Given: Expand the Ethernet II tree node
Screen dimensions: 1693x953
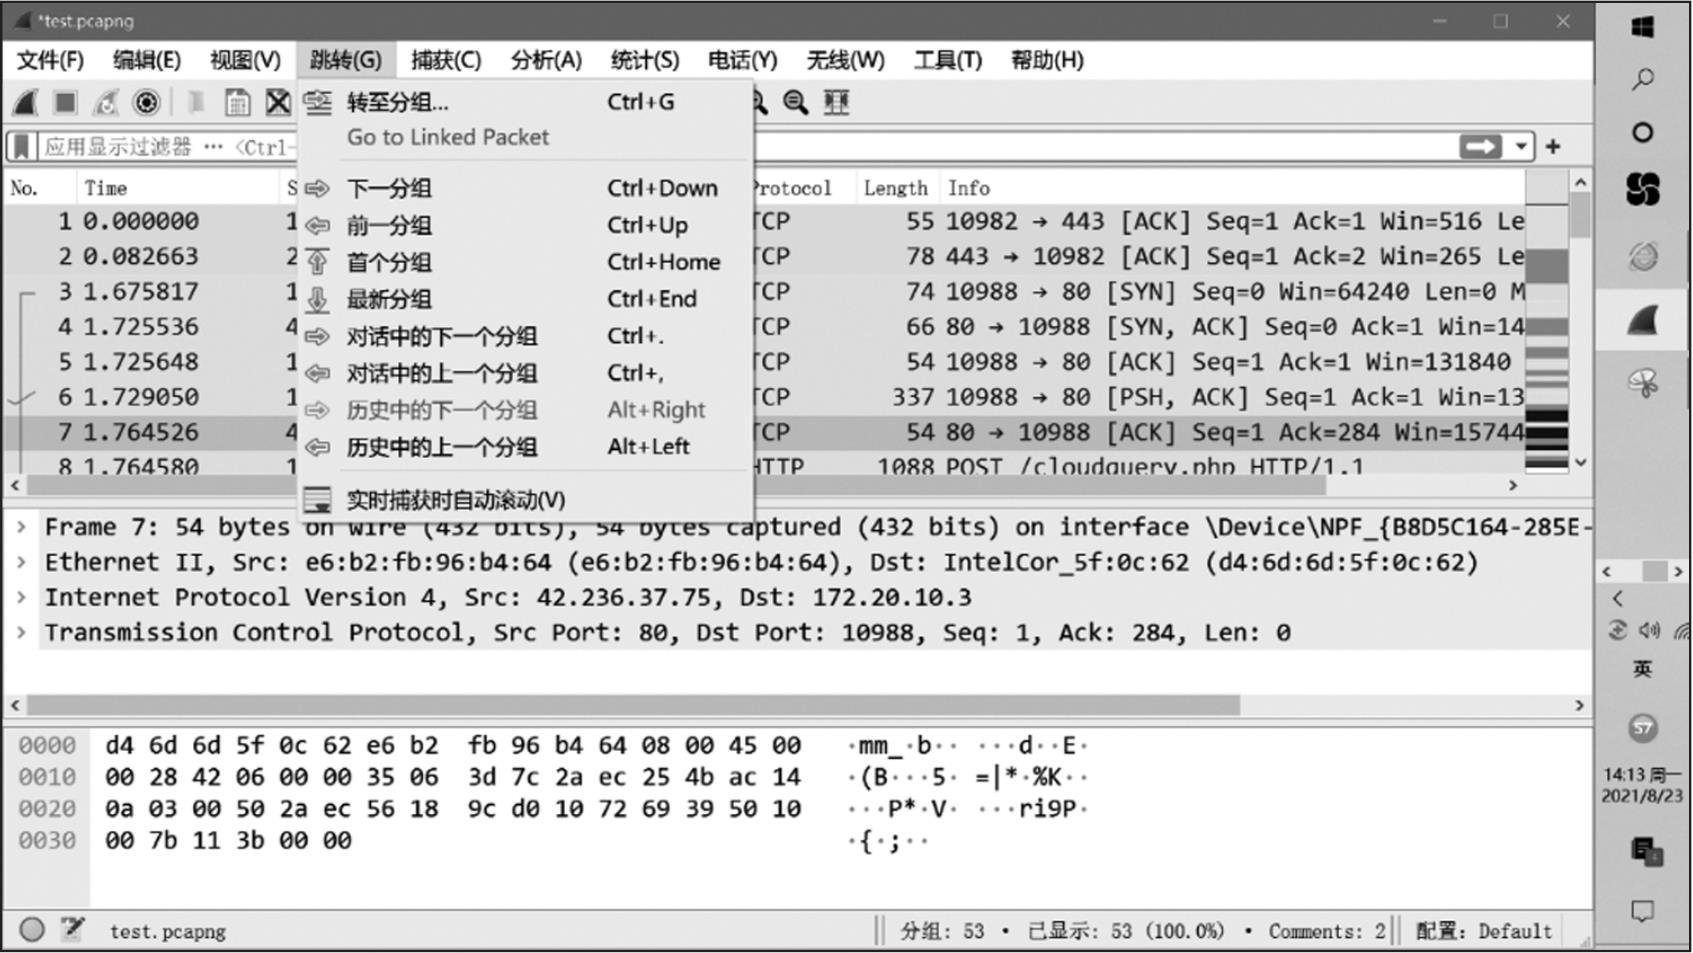Looking at the screenshot, I should click(21, 562).
